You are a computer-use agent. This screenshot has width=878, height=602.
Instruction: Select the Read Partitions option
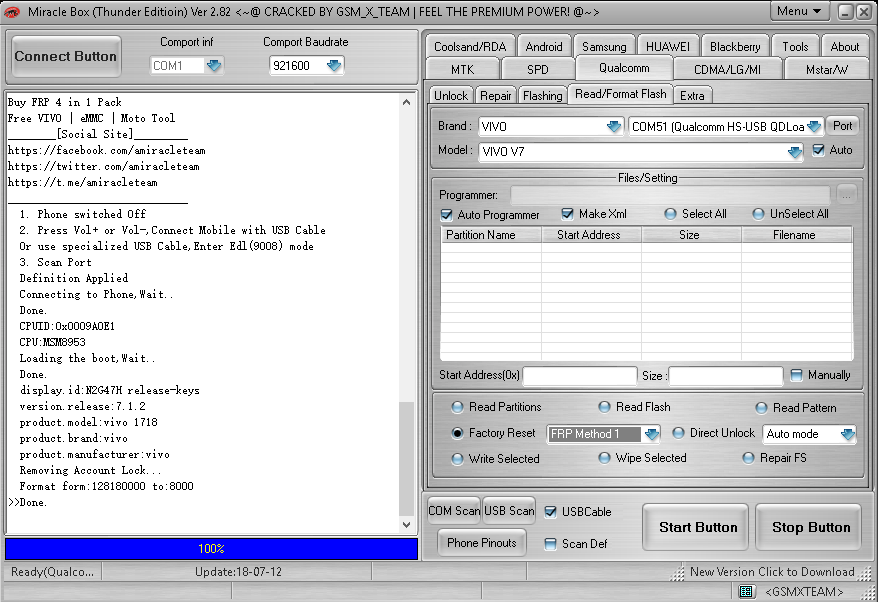[x=457, y=407]
